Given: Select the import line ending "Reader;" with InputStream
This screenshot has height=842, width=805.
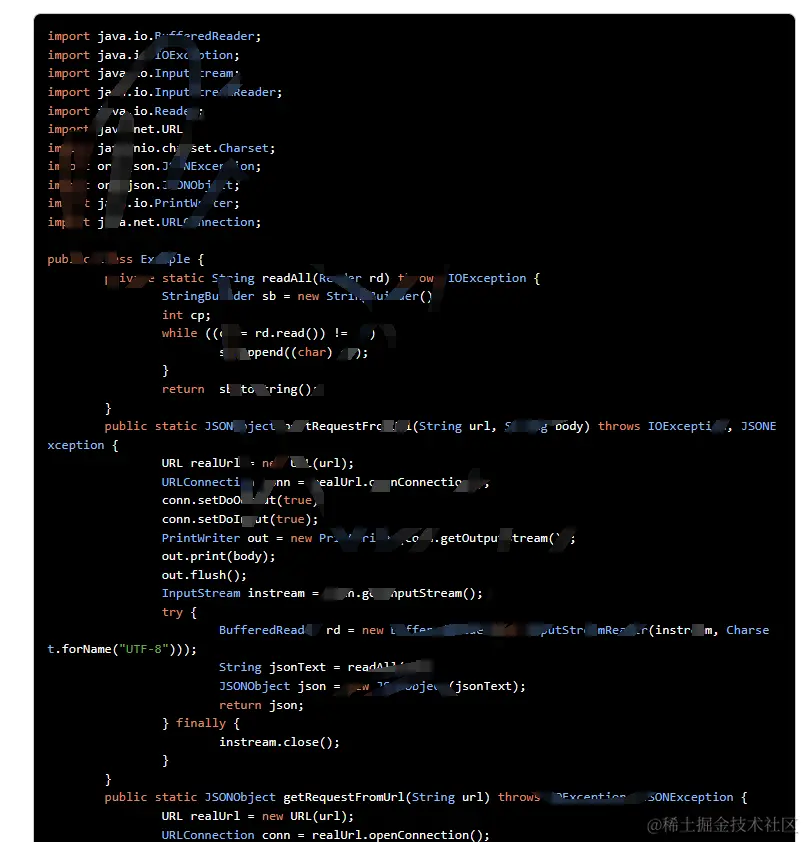Looking at the screenshot, I should tap(165, 92).
